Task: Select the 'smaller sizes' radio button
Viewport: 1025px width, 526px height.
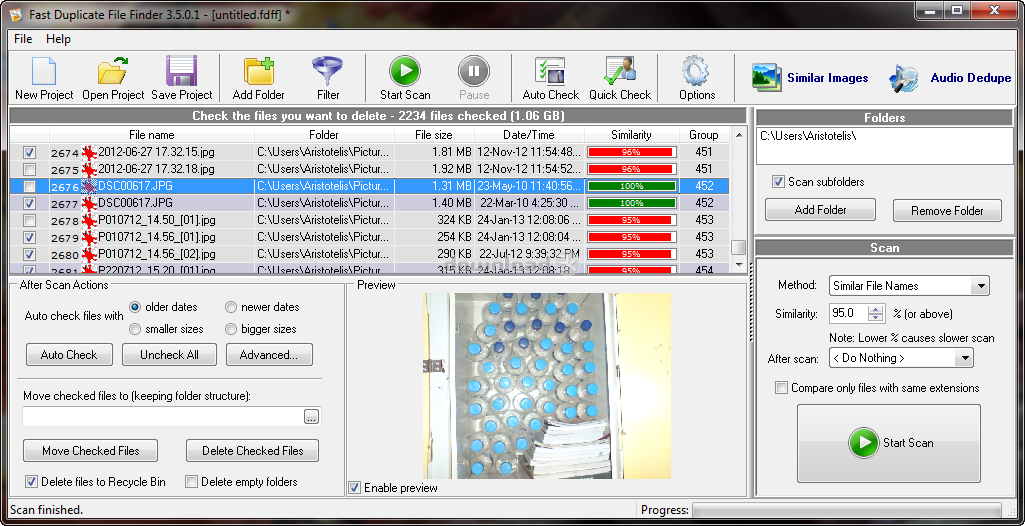Action: [x=136, y=329]
